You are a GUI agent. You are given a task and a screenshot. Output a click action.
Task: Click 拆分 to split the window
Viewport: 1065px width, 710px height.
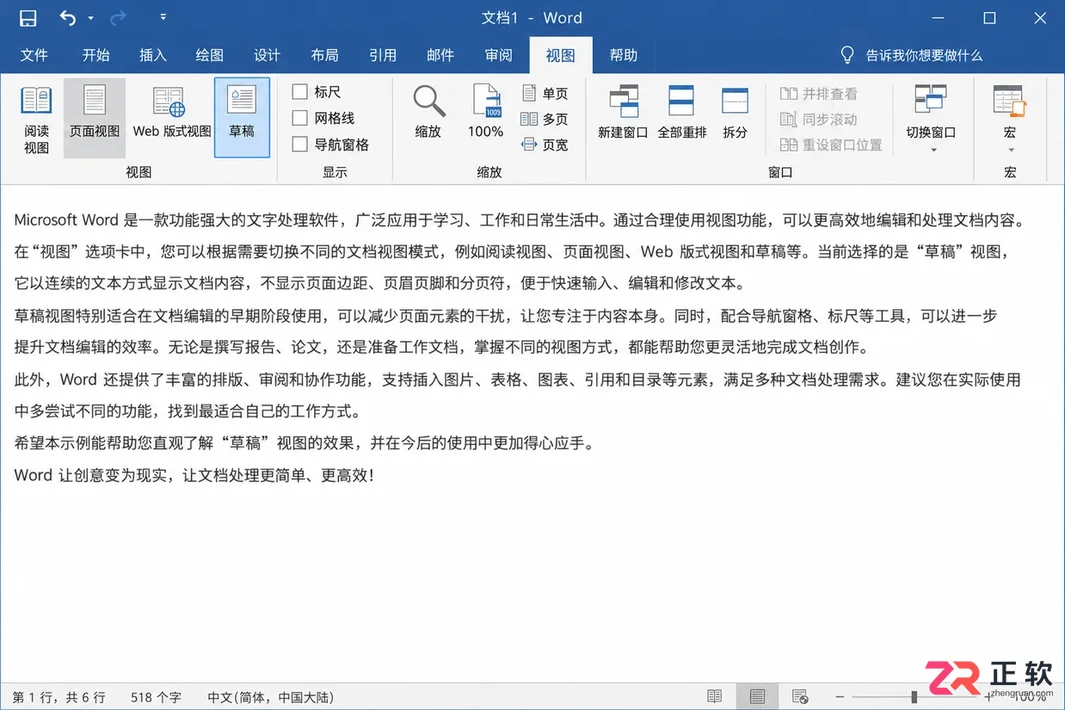pos(735,113)
